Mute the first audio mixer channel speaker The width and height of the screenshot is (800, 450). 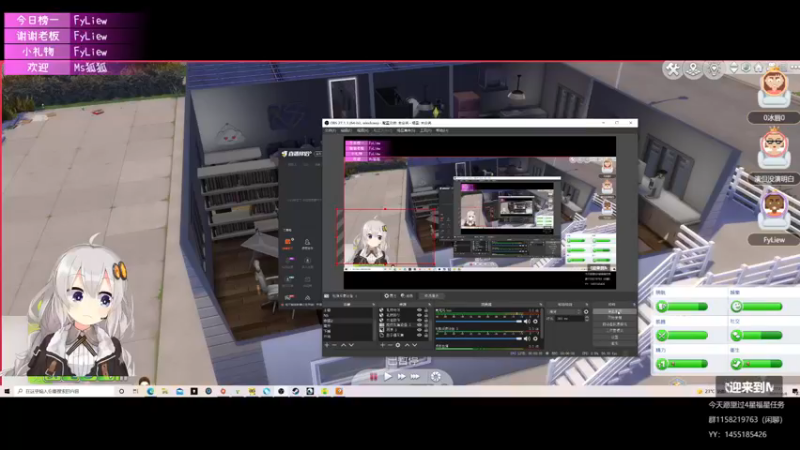click(527, 321)
